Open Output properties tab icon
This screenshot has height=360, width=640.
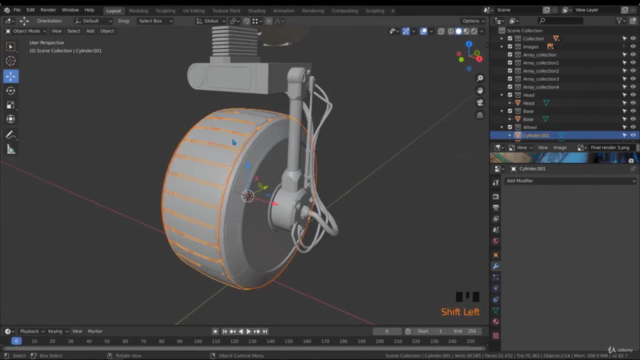(x=496, y=208)
